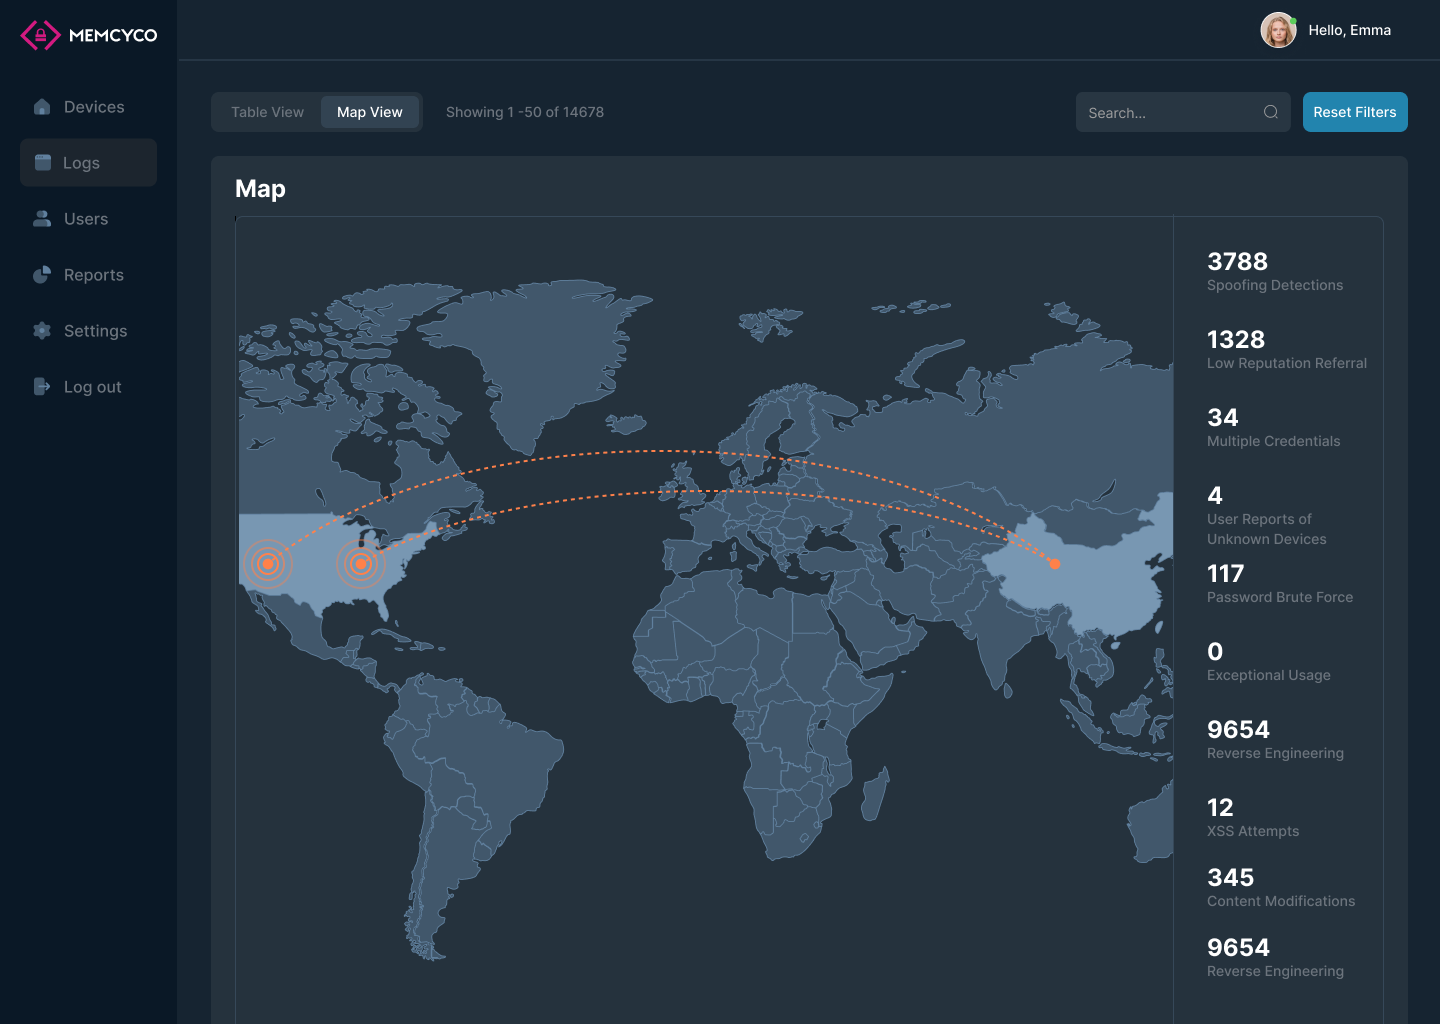Click the Users person icon

tap(42, 219)
